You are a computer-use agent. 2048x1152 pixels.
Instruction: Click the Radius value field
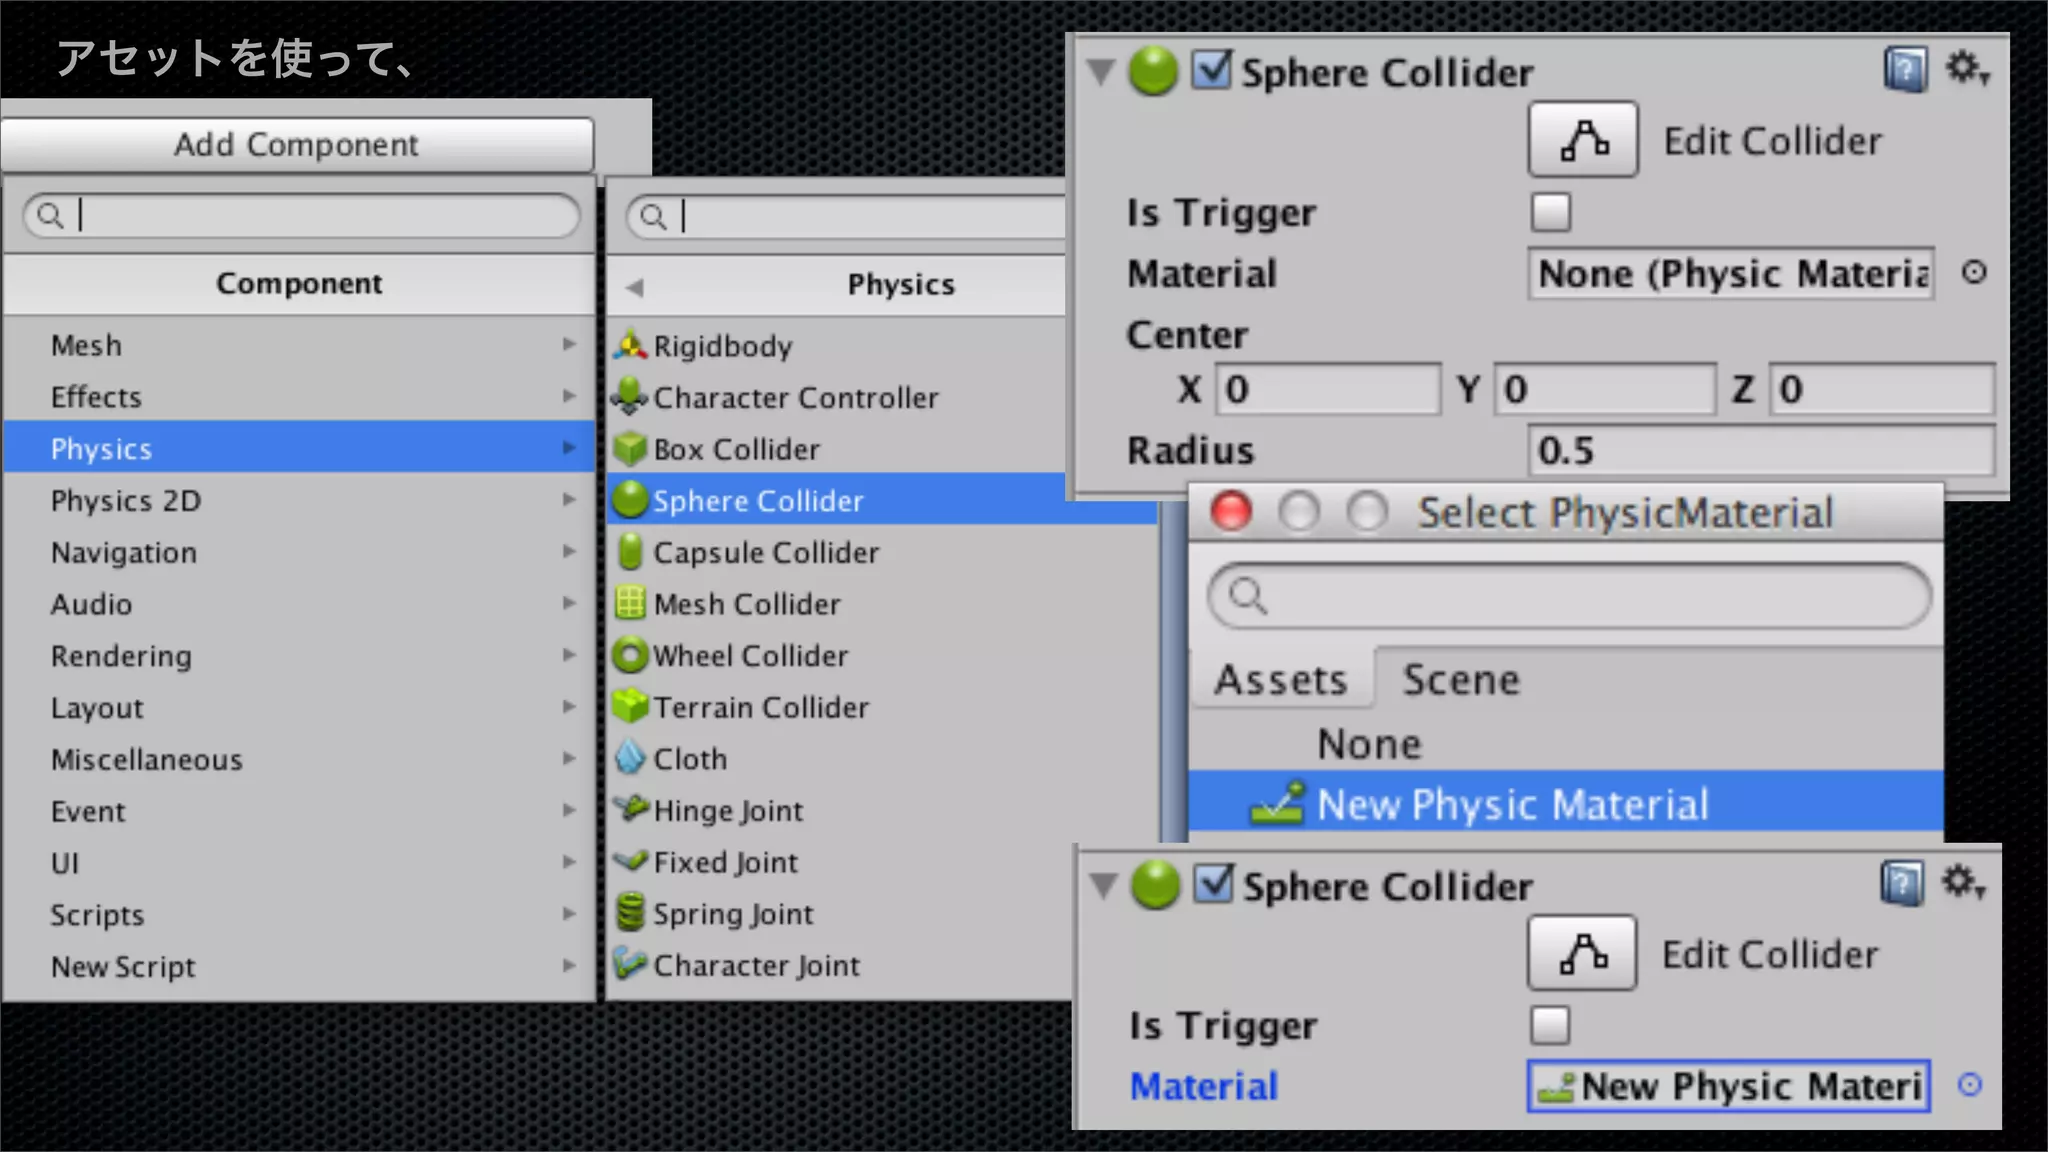click(1760, 451)
